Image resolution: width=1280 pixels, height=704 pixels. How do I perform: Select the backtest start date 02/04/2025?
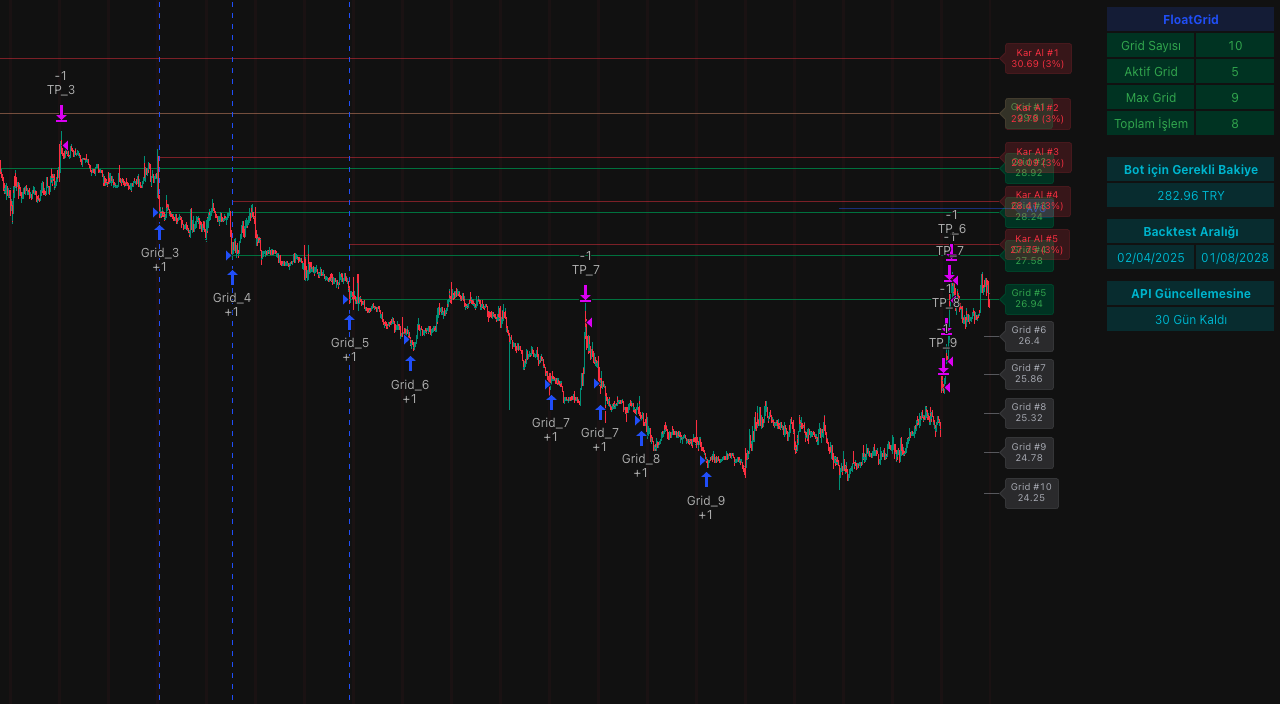[1150, 258]
